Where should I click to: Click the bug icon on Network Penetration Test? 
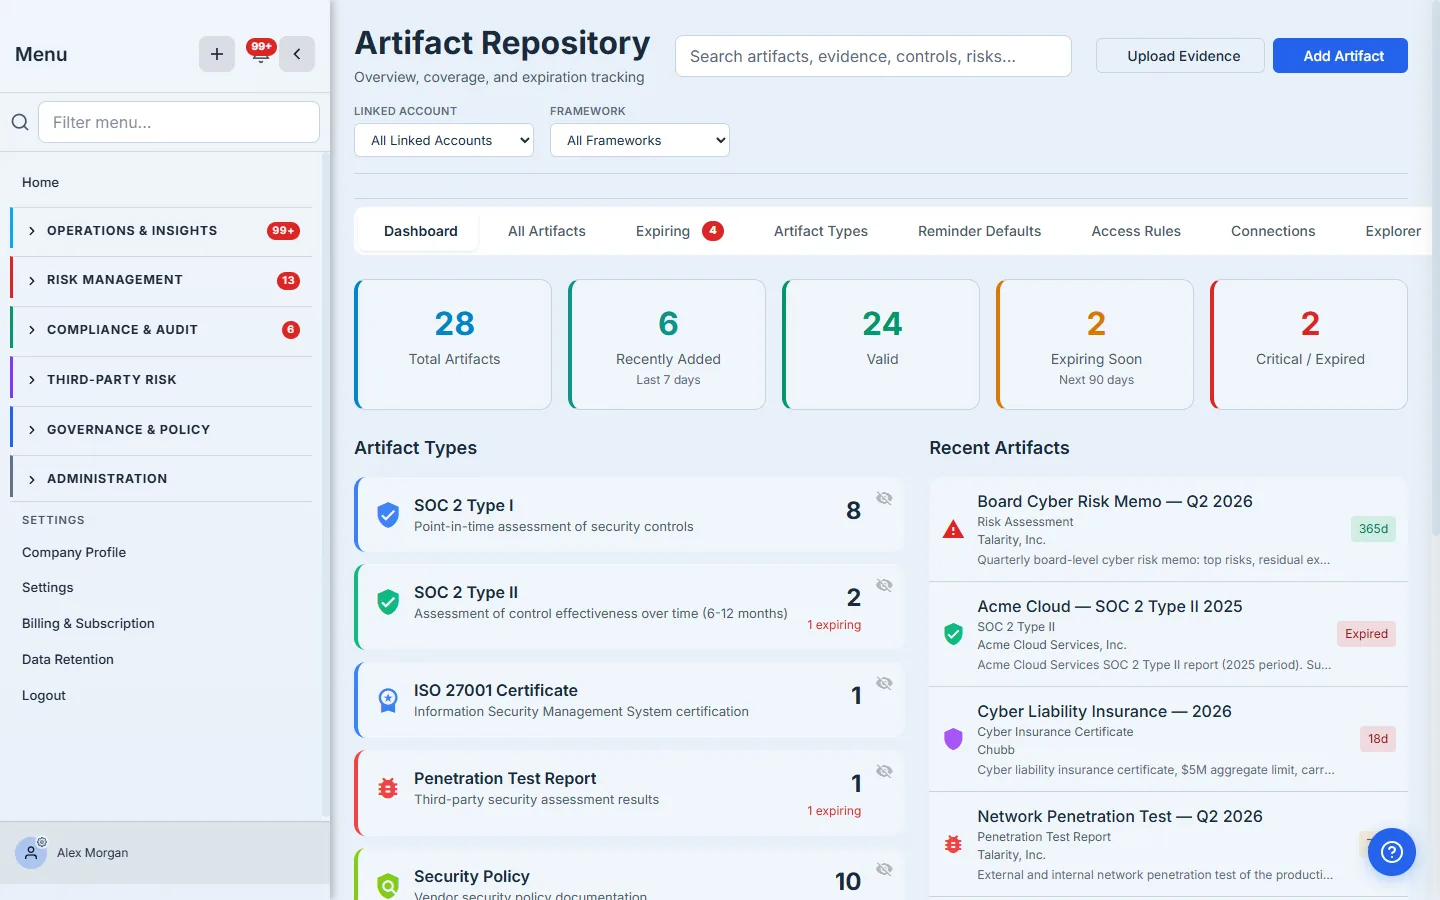click(x=953, y=844)
